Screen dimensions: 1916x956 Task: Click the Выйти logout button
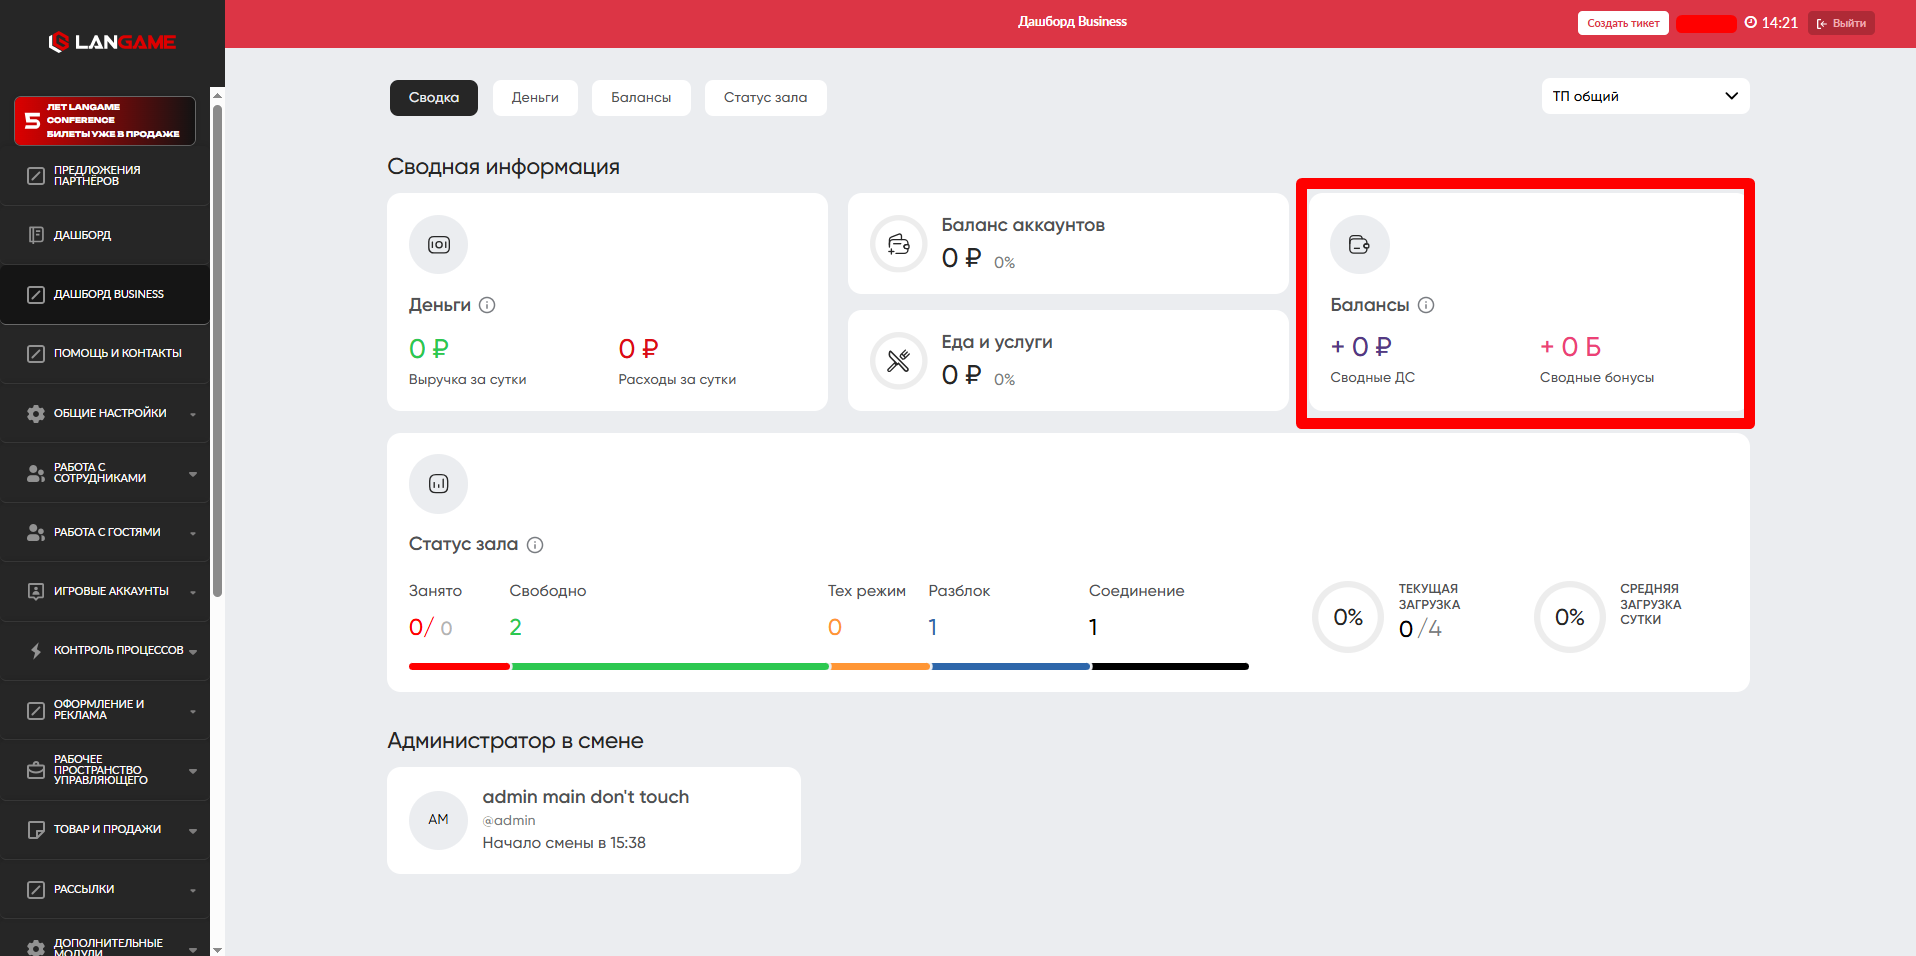1841,23
